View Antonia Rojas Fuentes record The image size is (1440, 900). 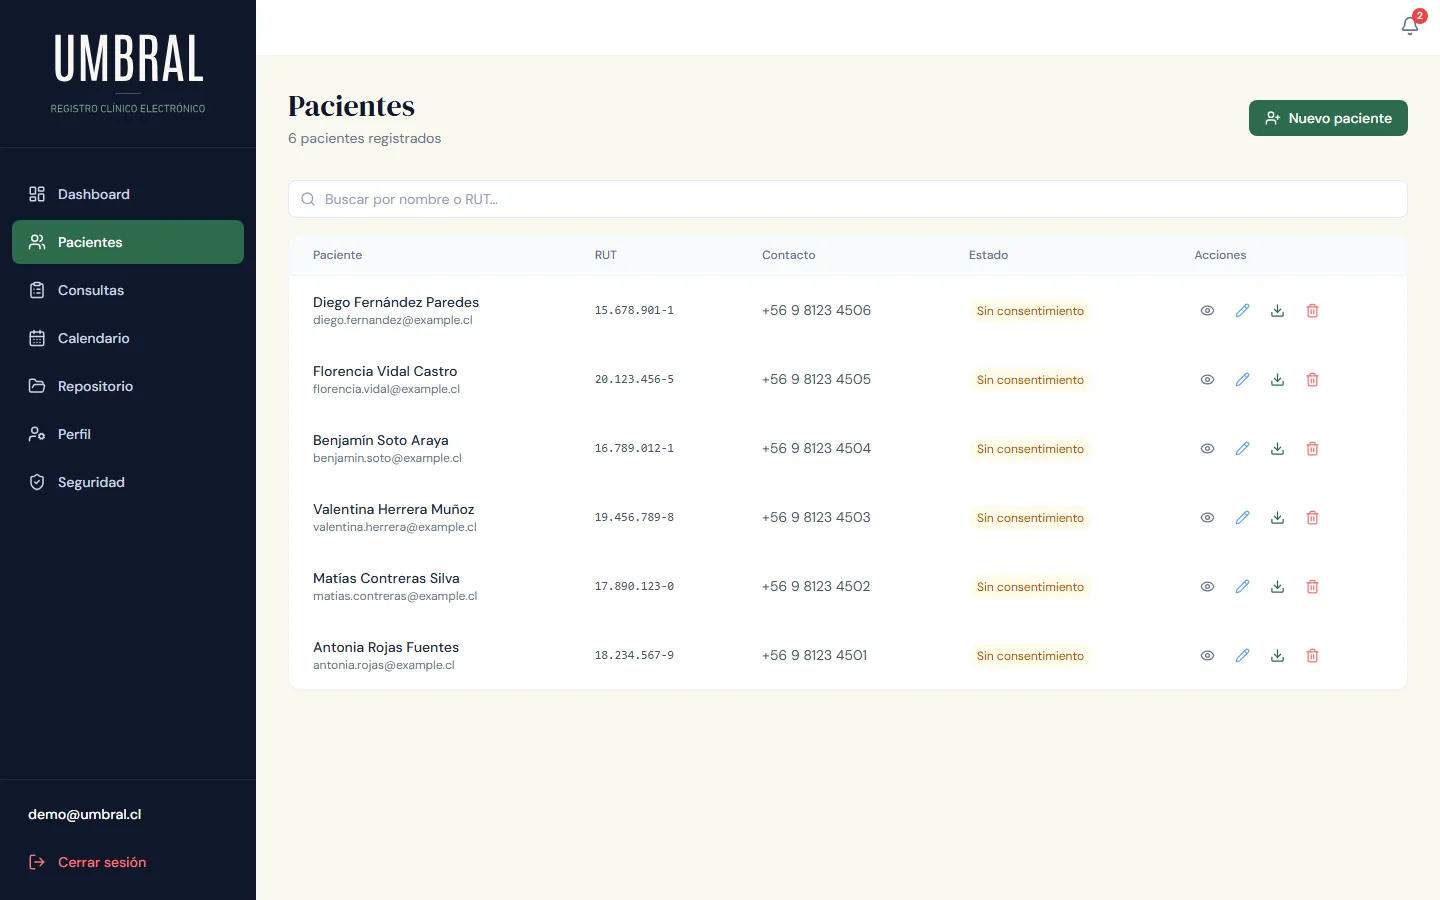pyautogui.click(x=1207, y=656)
